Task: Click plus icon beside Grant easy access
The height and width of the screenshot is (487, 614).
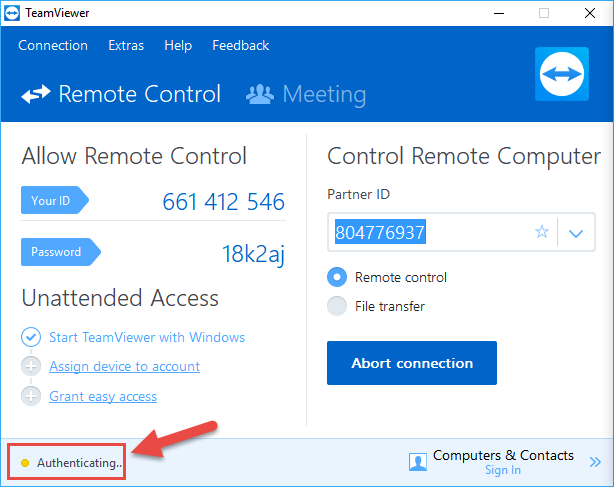Action: [x=31, y=396]
